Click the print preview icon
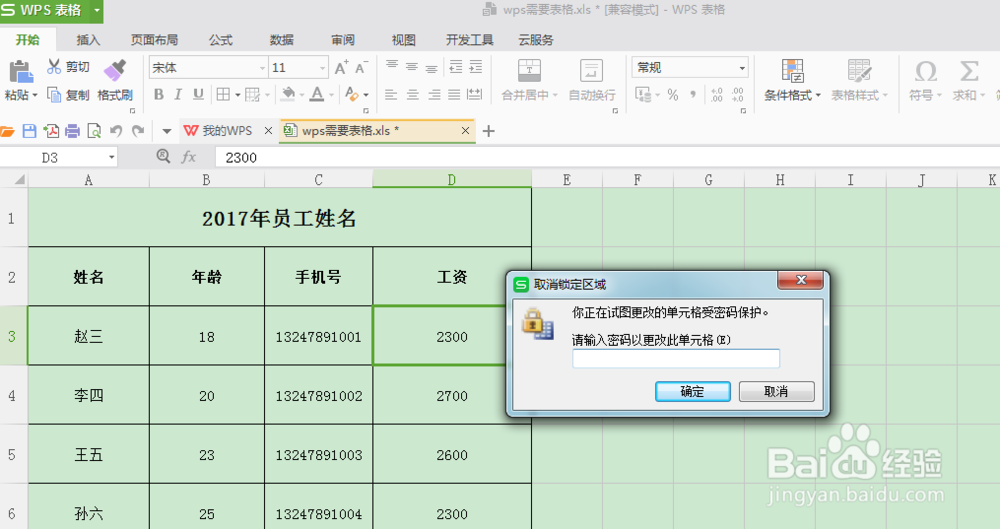Screen dimensions: 1000x529 94,131
